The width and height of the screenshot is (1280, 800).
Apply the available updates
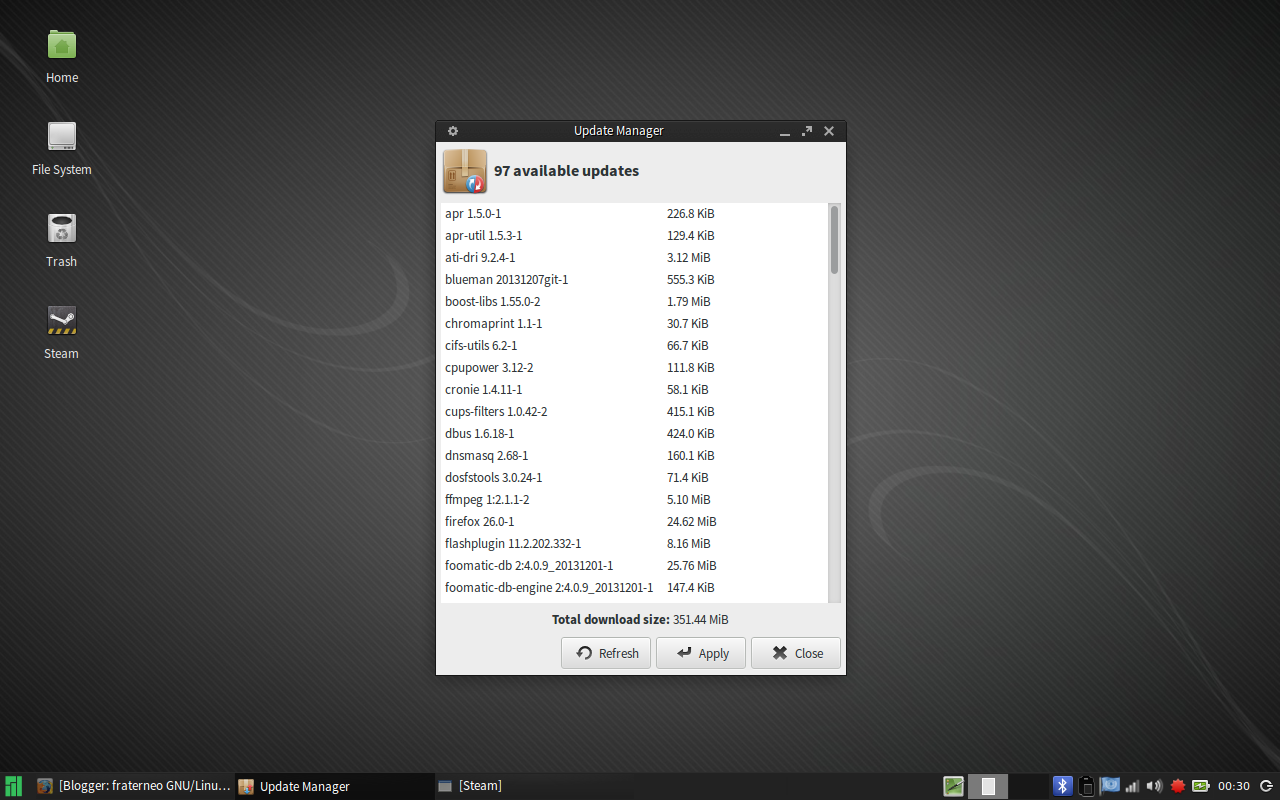pyautogui.click(x=700, y=653)
